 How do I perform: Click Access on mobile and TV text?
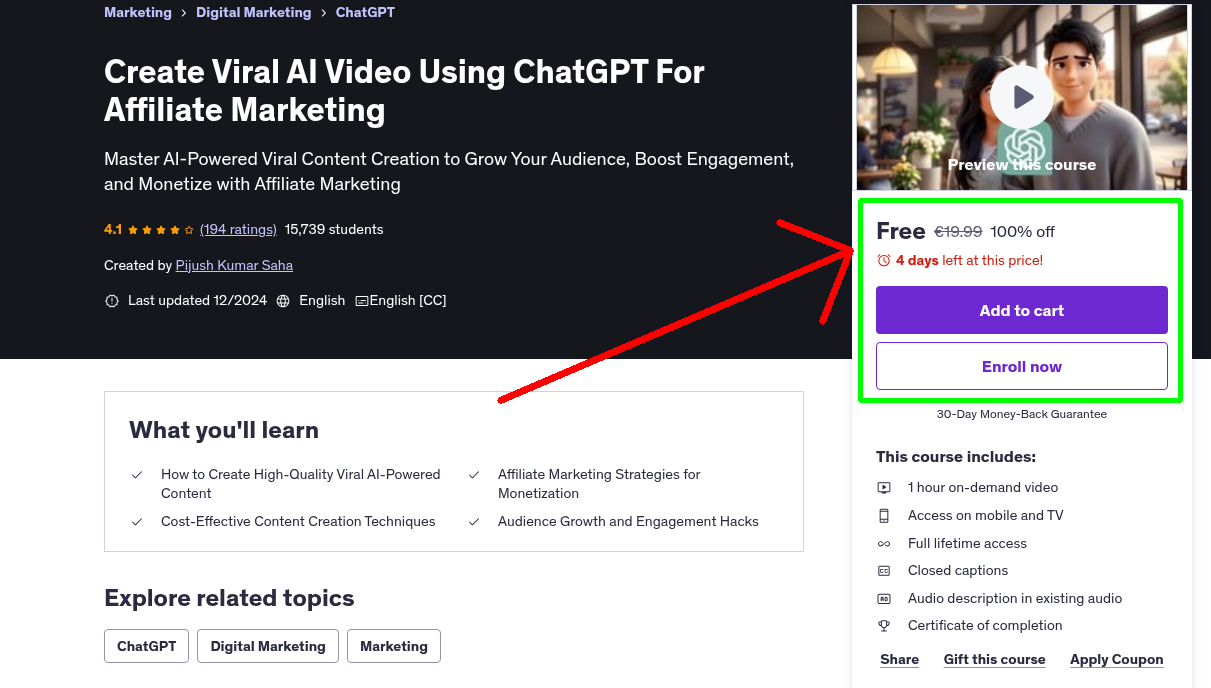(986, 516)
